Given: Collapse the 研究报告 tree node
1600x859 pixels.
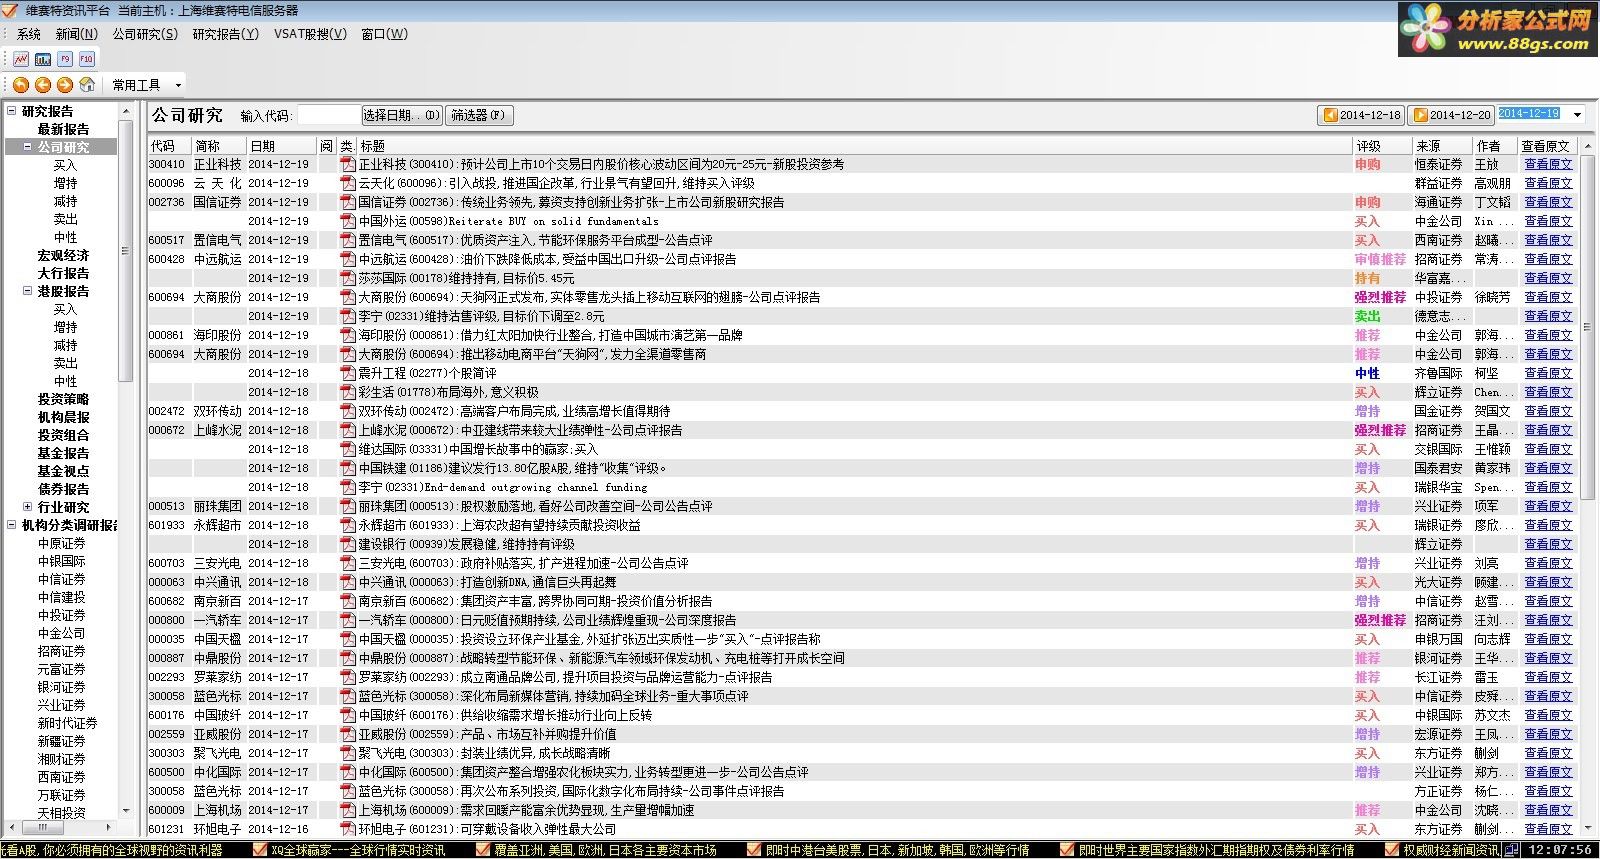Looking at the screenshot, I should (x=12, y=111).
